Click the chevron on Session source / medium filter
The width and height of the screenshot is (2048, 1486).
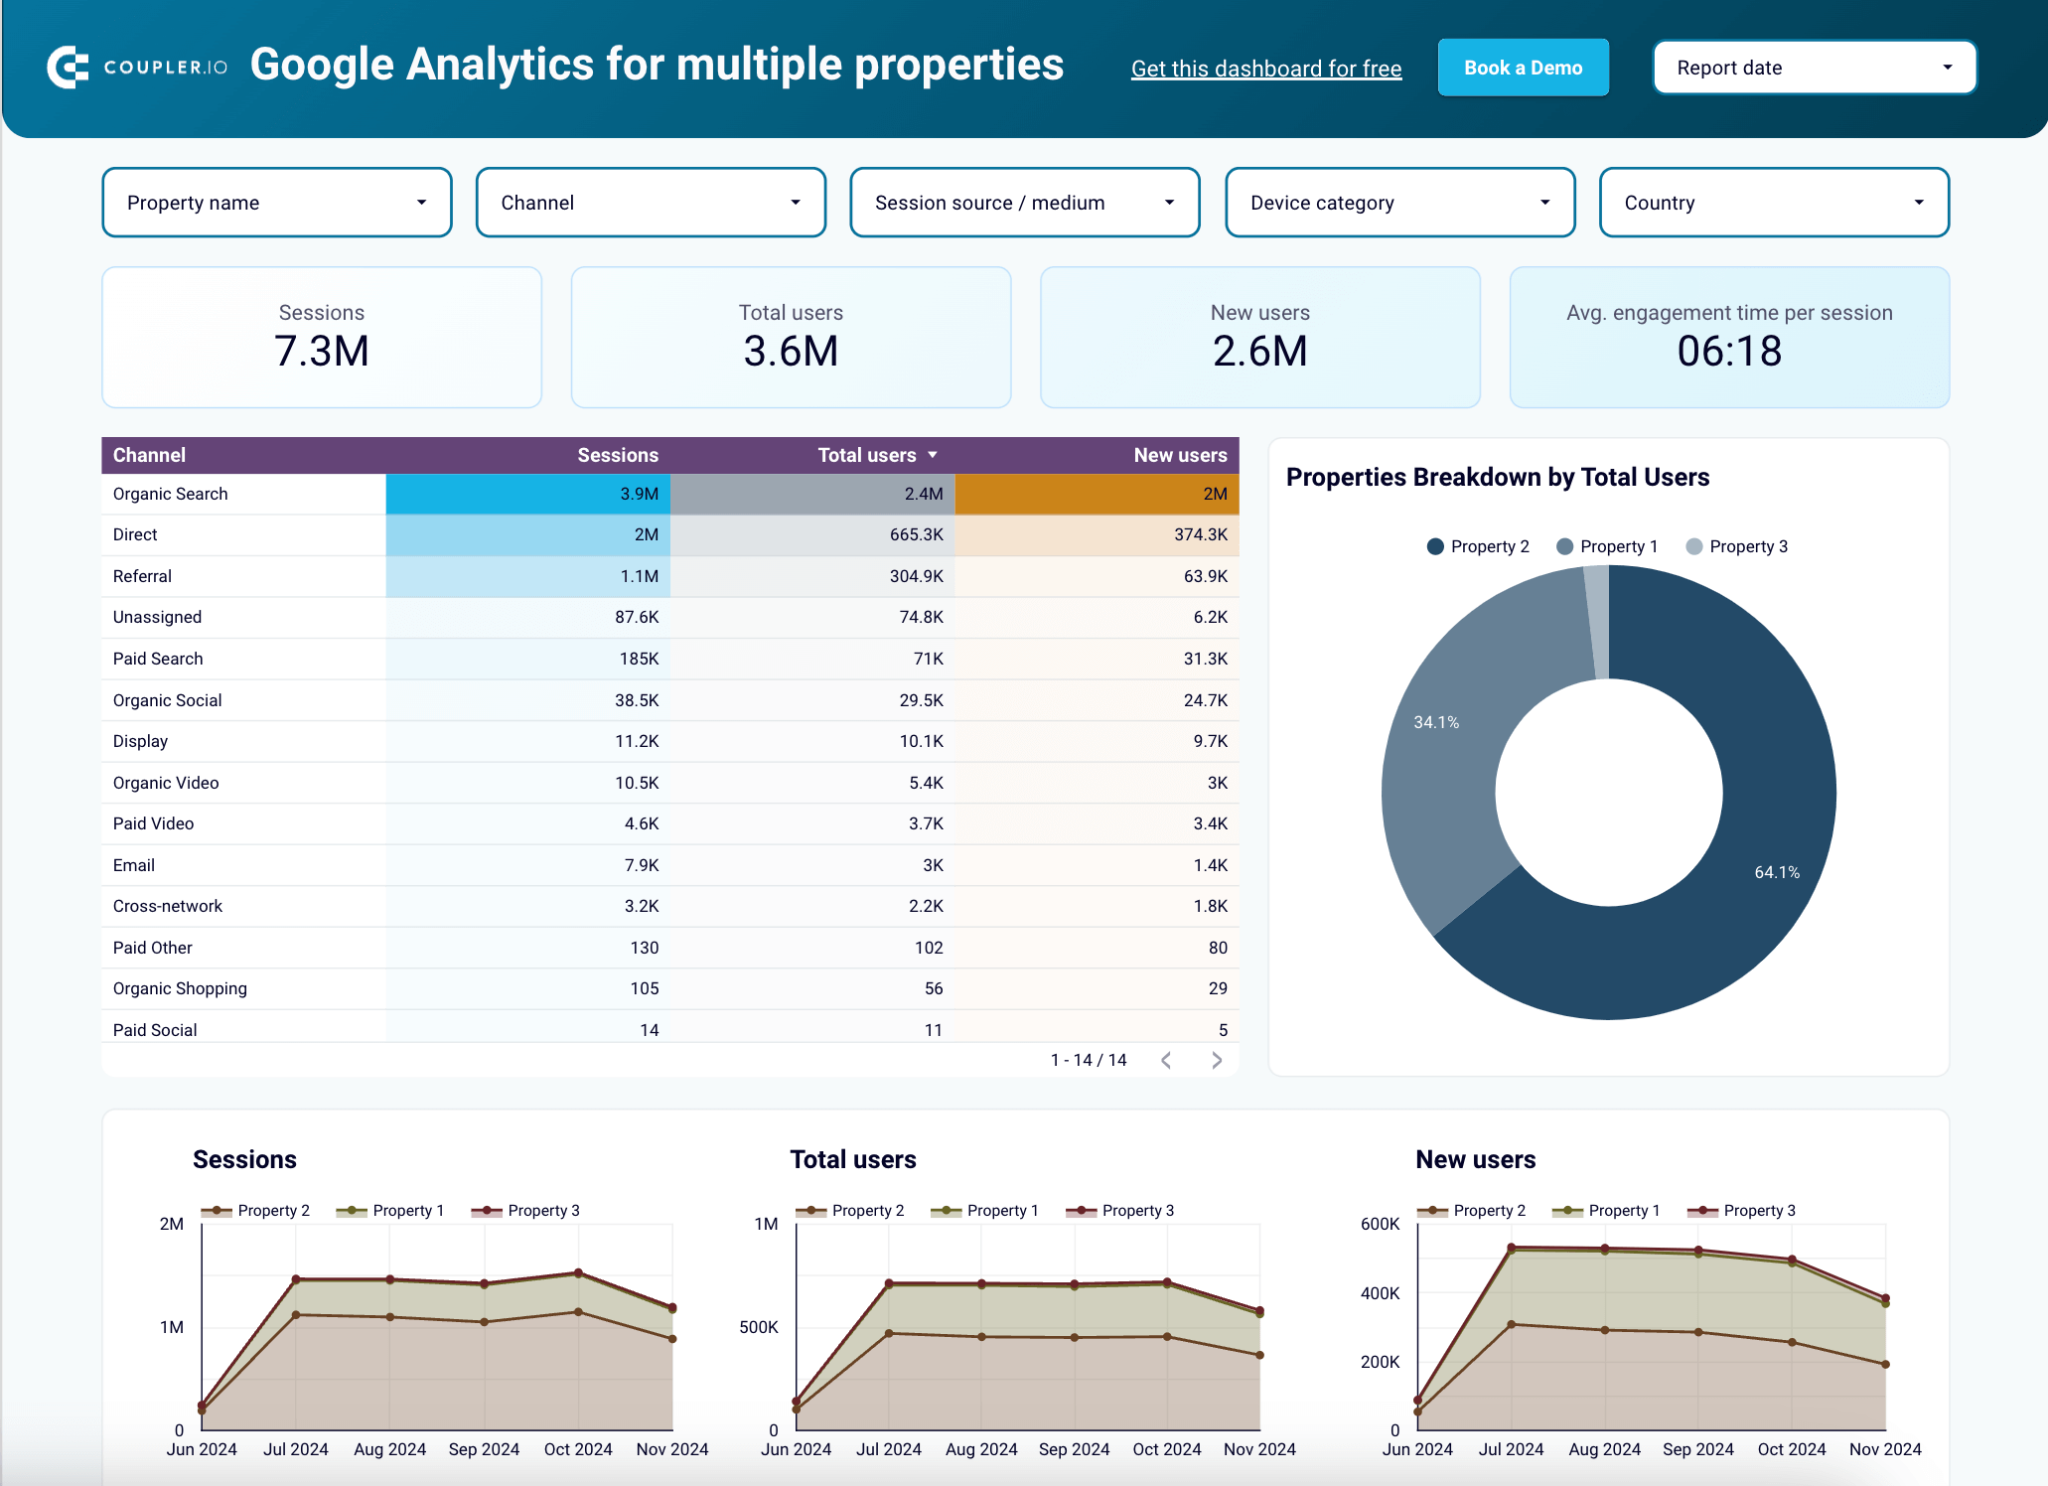(1170, 202)
